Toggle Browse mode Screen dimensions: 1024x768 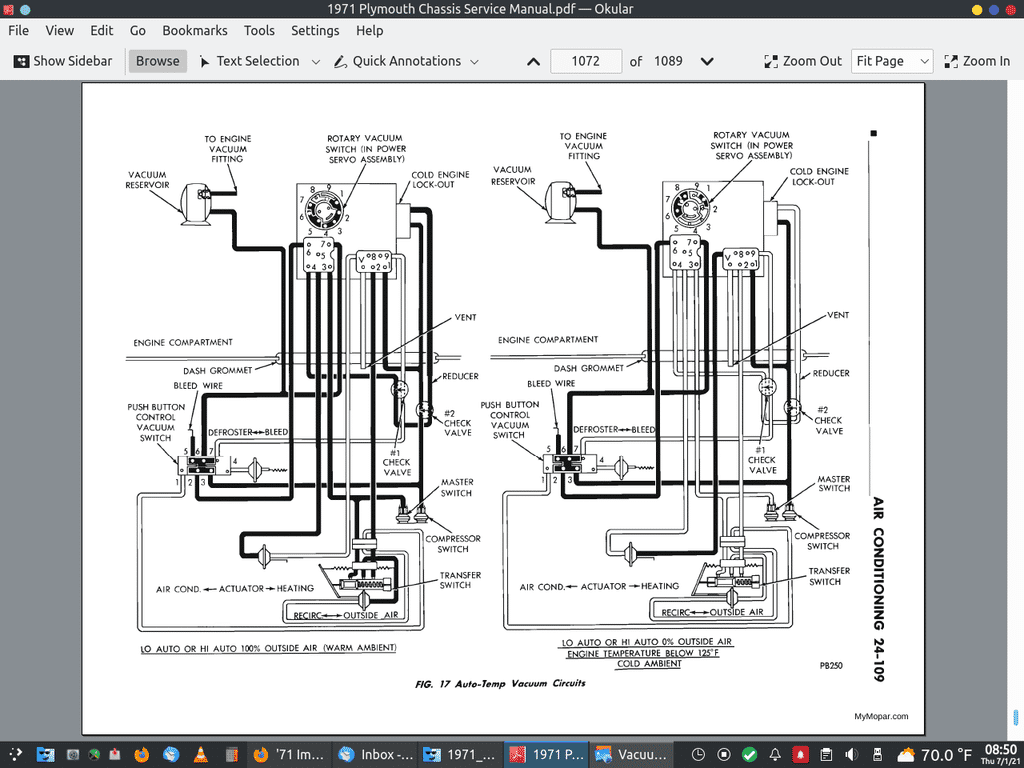click(157, 61)
